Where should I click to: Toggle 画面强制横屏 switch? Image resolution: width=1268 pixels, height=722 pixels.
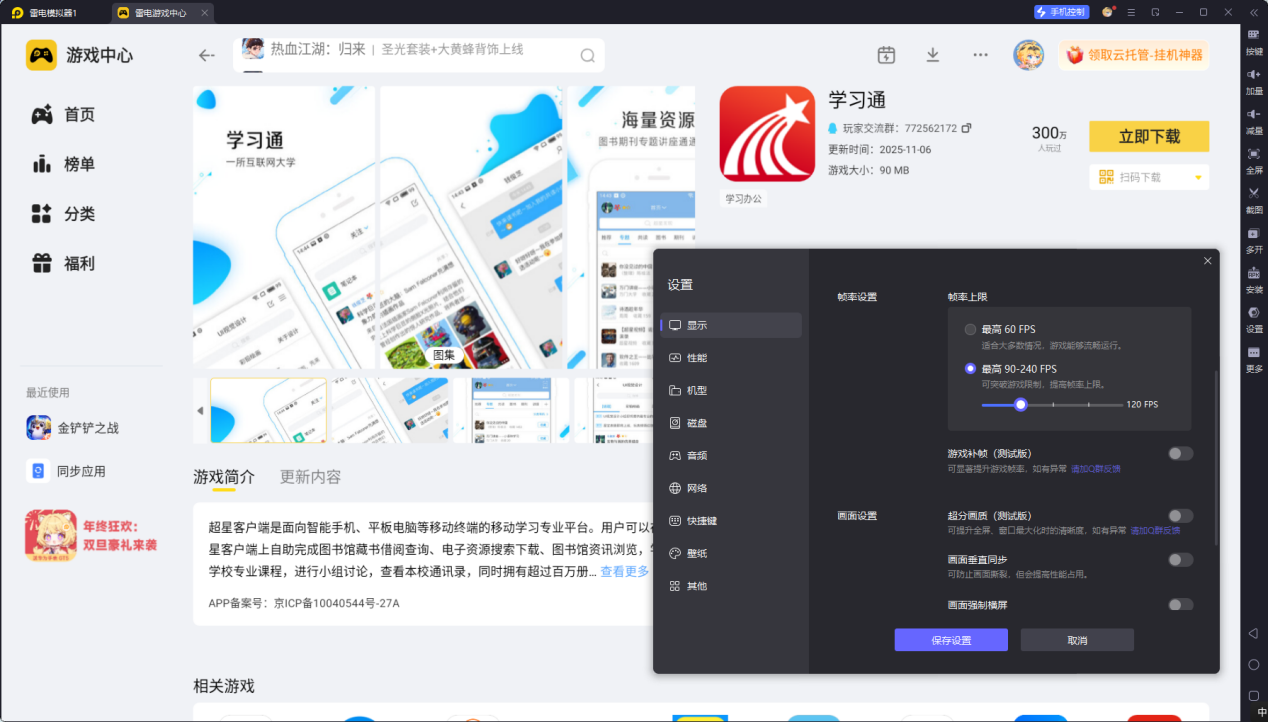coord(1181,605)
